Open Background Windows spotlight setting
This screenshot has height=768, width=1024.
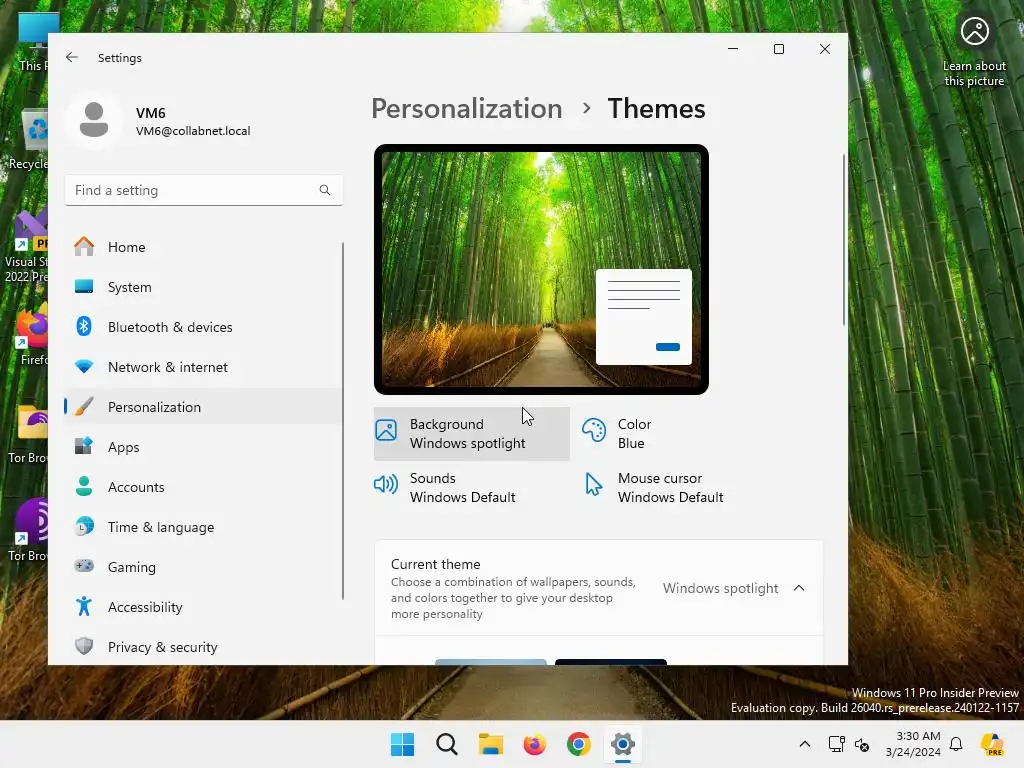click(472, 434)
